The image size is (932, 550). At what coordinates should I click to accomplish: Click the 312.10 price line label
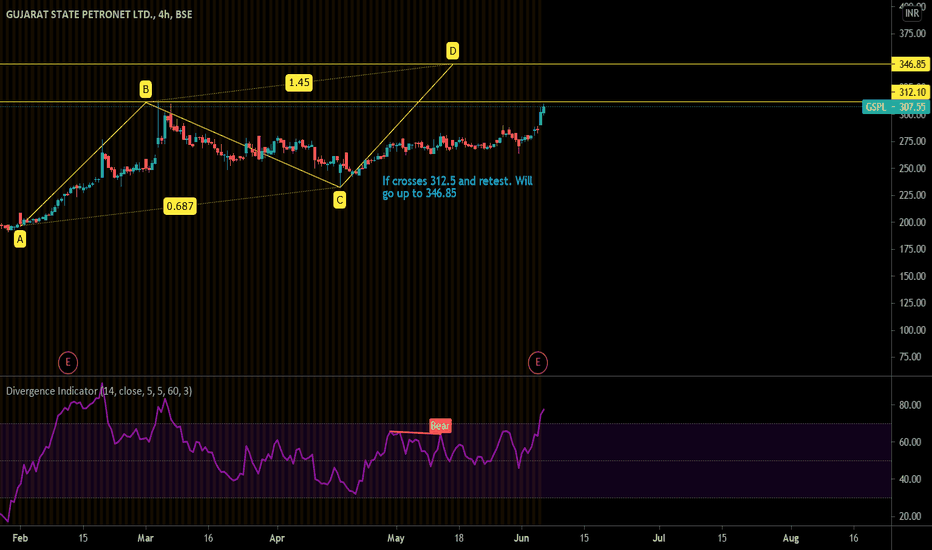click(x=912, y=92)
